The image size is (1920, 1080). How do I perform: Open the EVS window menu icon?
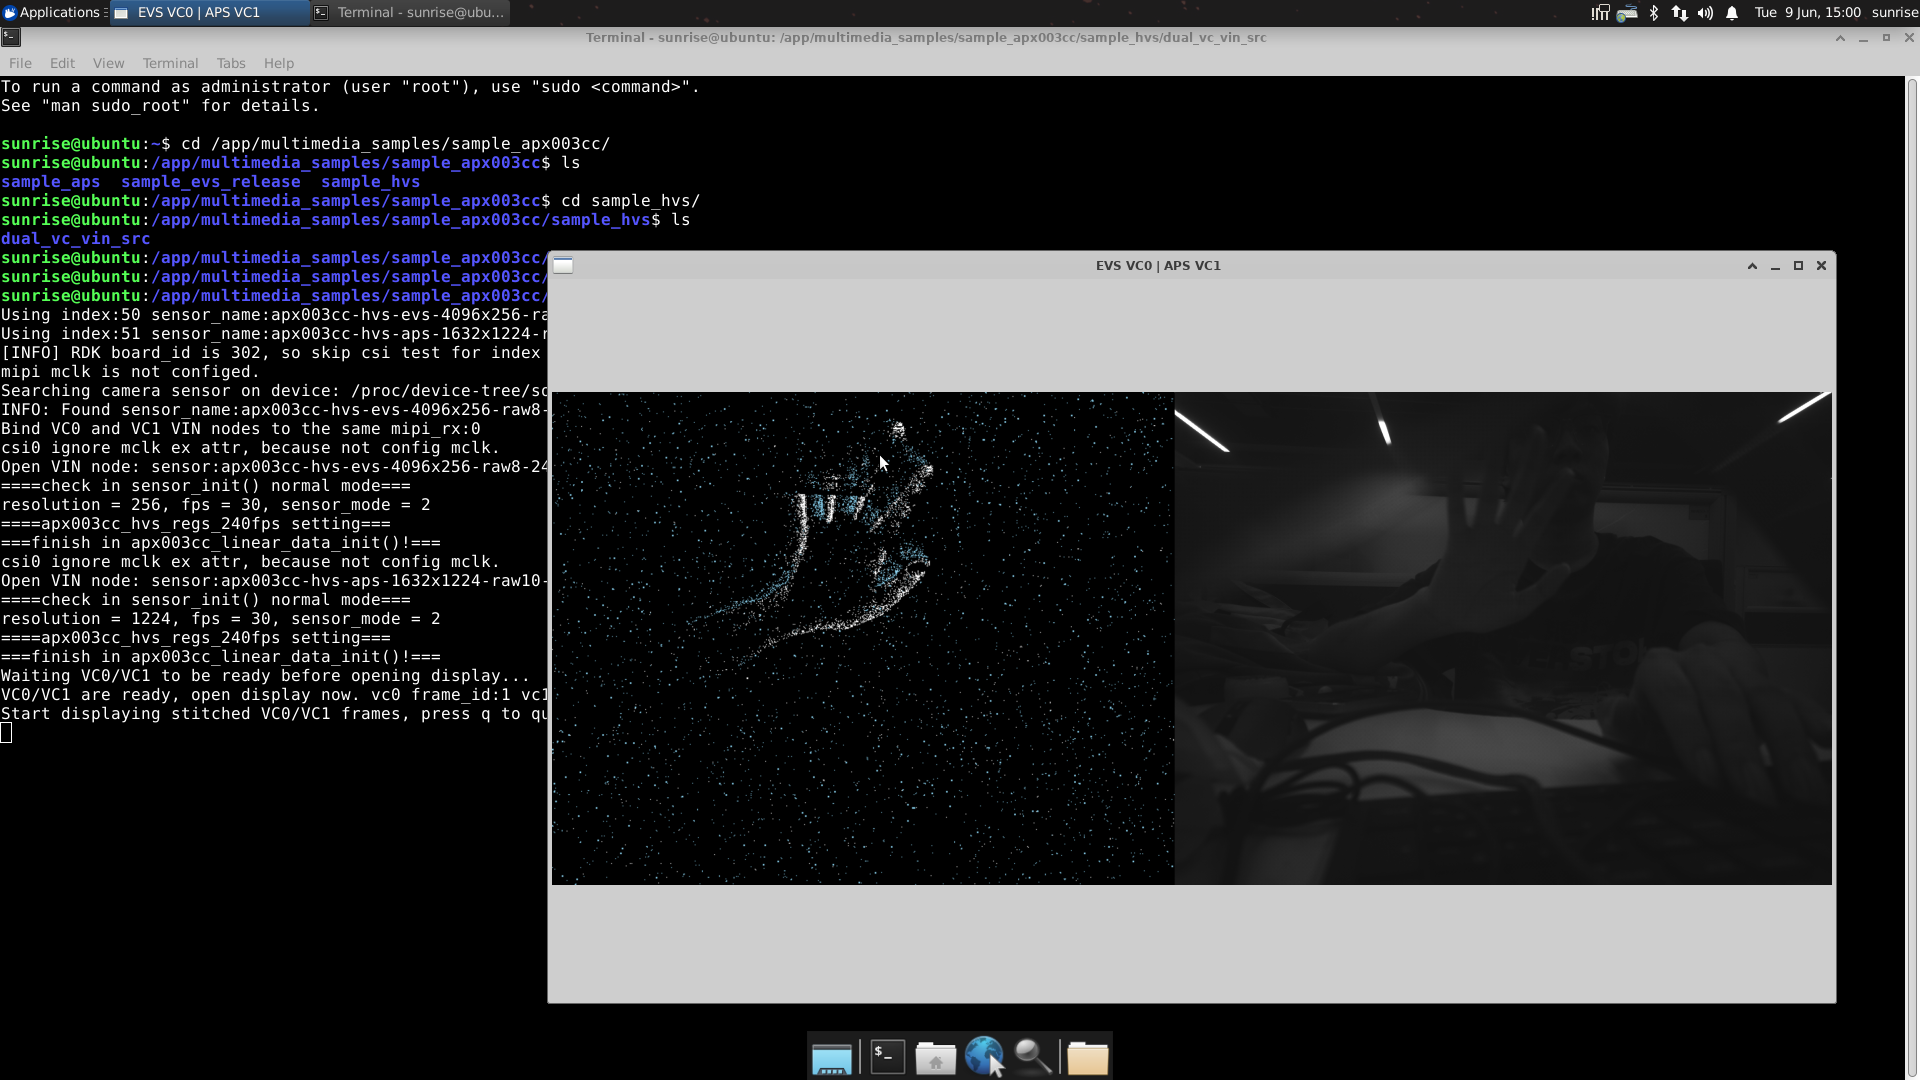click(563, 265)
